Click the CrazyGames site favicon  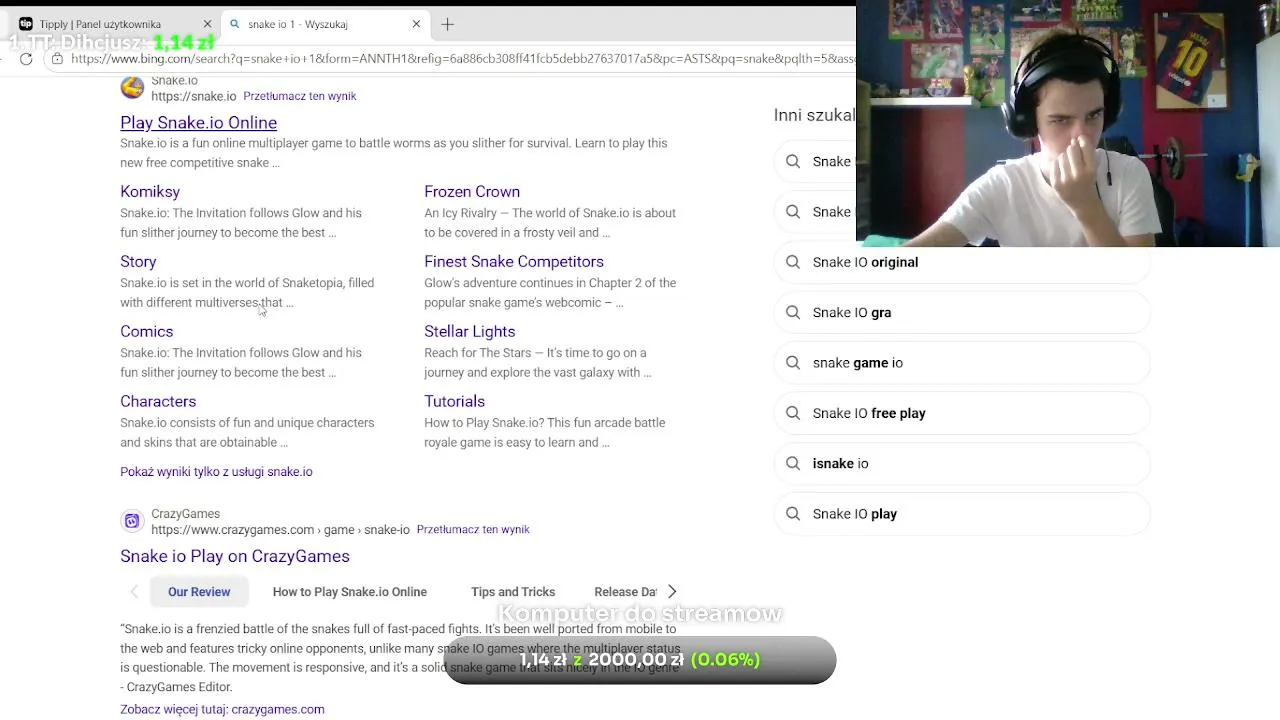point(132,521)
